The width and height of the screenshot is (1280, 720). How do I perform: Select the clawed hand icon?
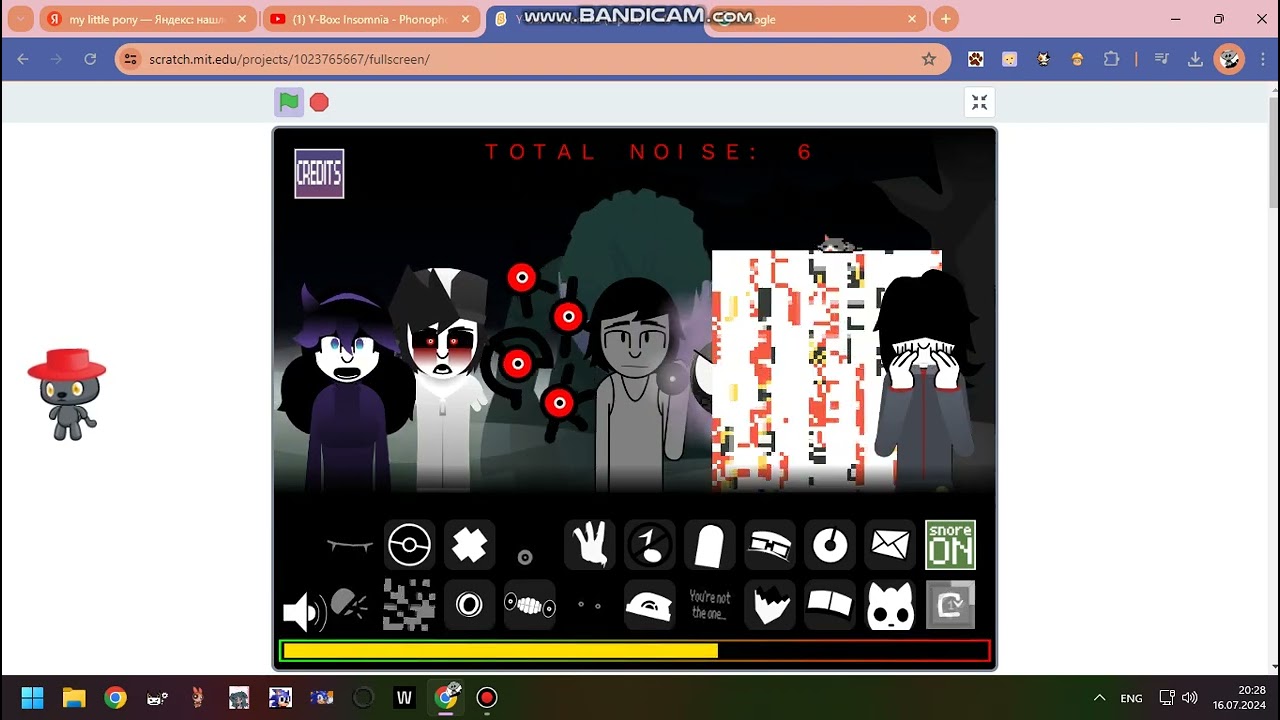pos(590,546)
